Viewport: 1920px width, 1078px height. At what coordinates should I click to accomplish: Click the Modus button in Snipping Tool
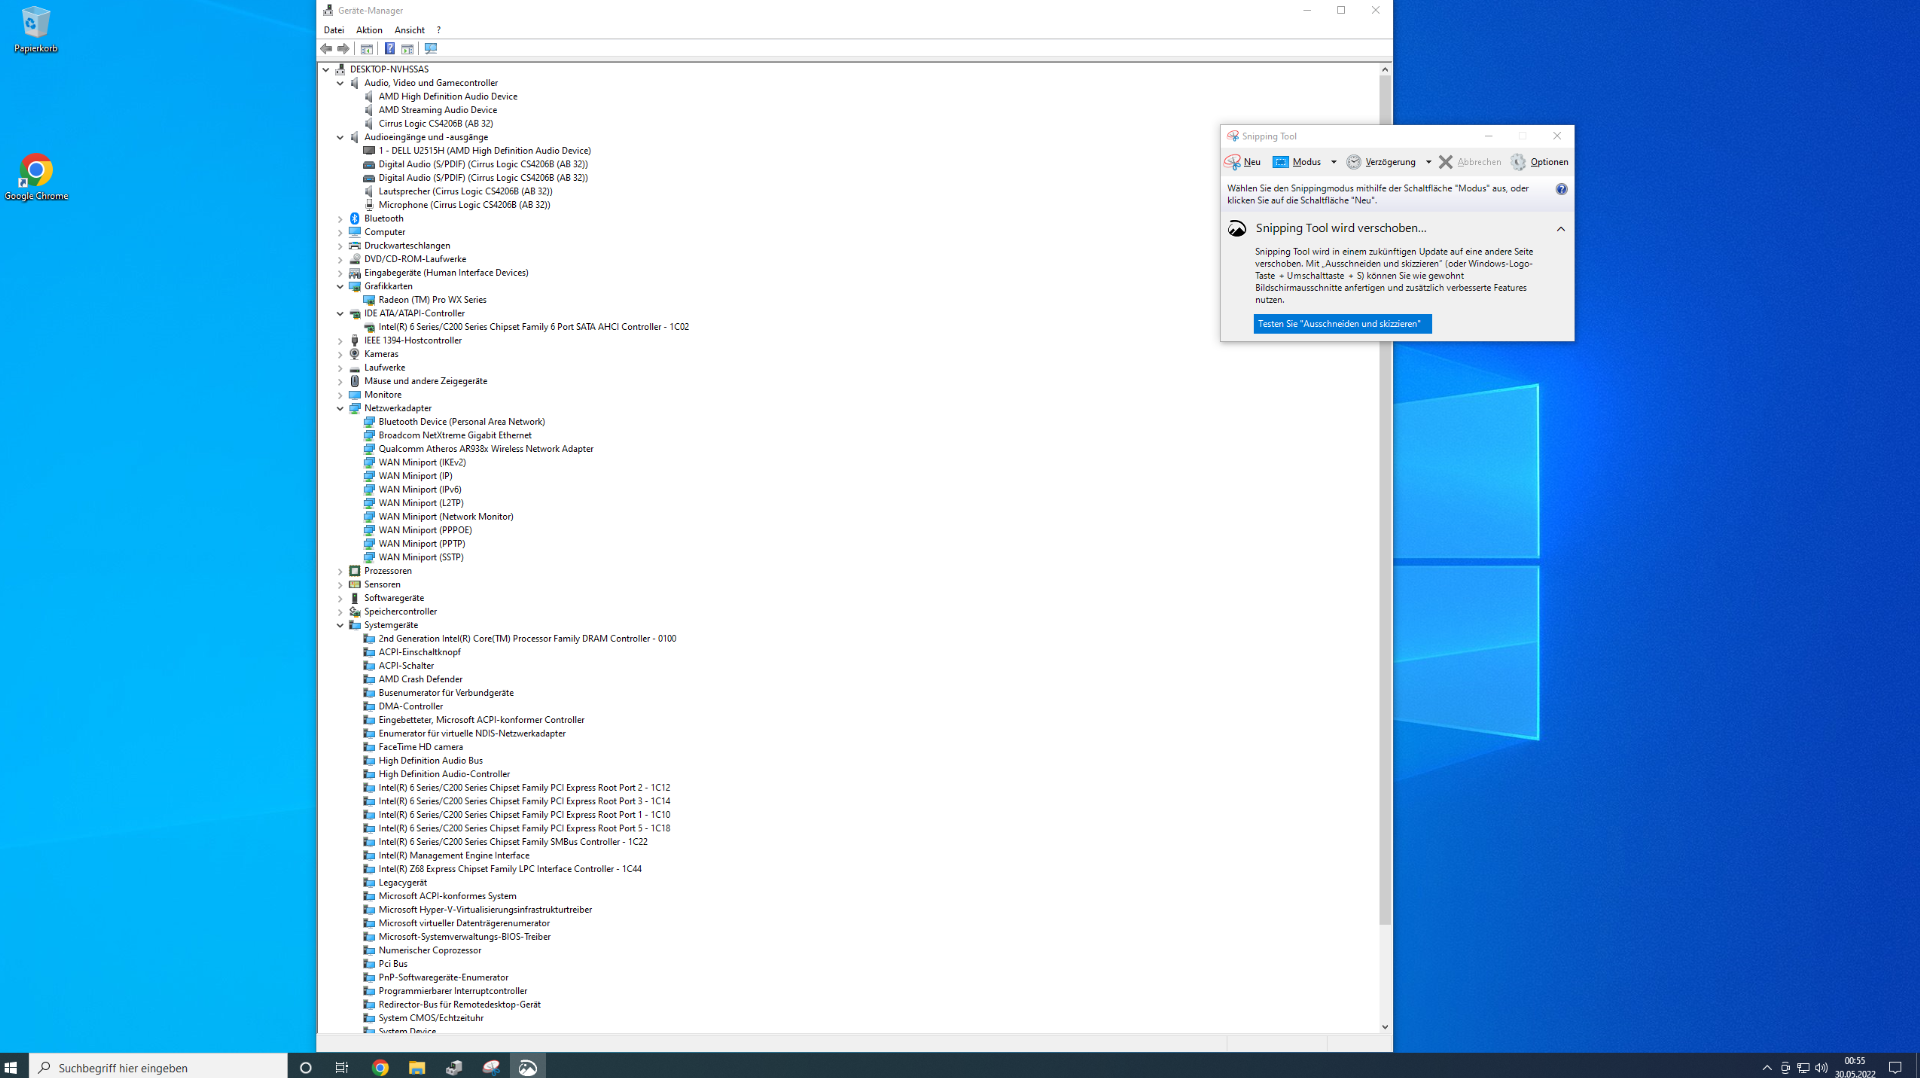(1298, 162)
